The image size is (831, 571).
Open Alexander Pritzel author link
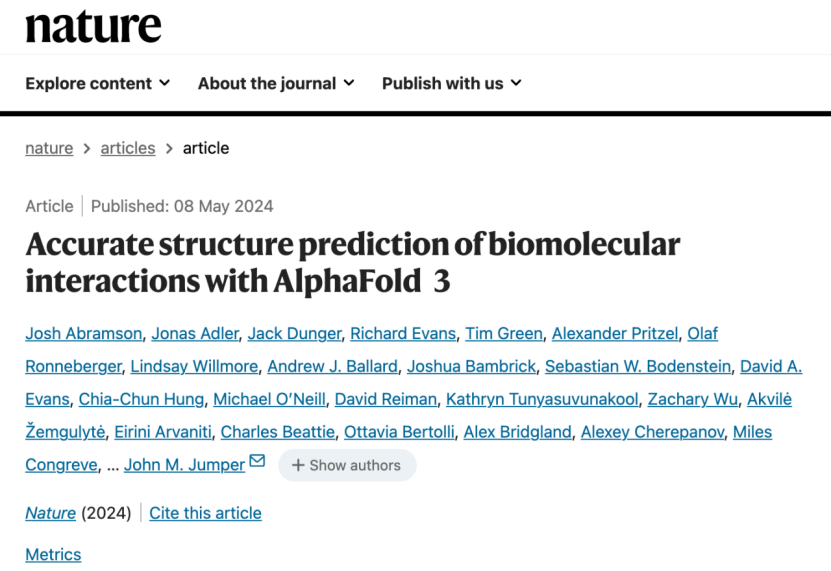coord(615,333)
